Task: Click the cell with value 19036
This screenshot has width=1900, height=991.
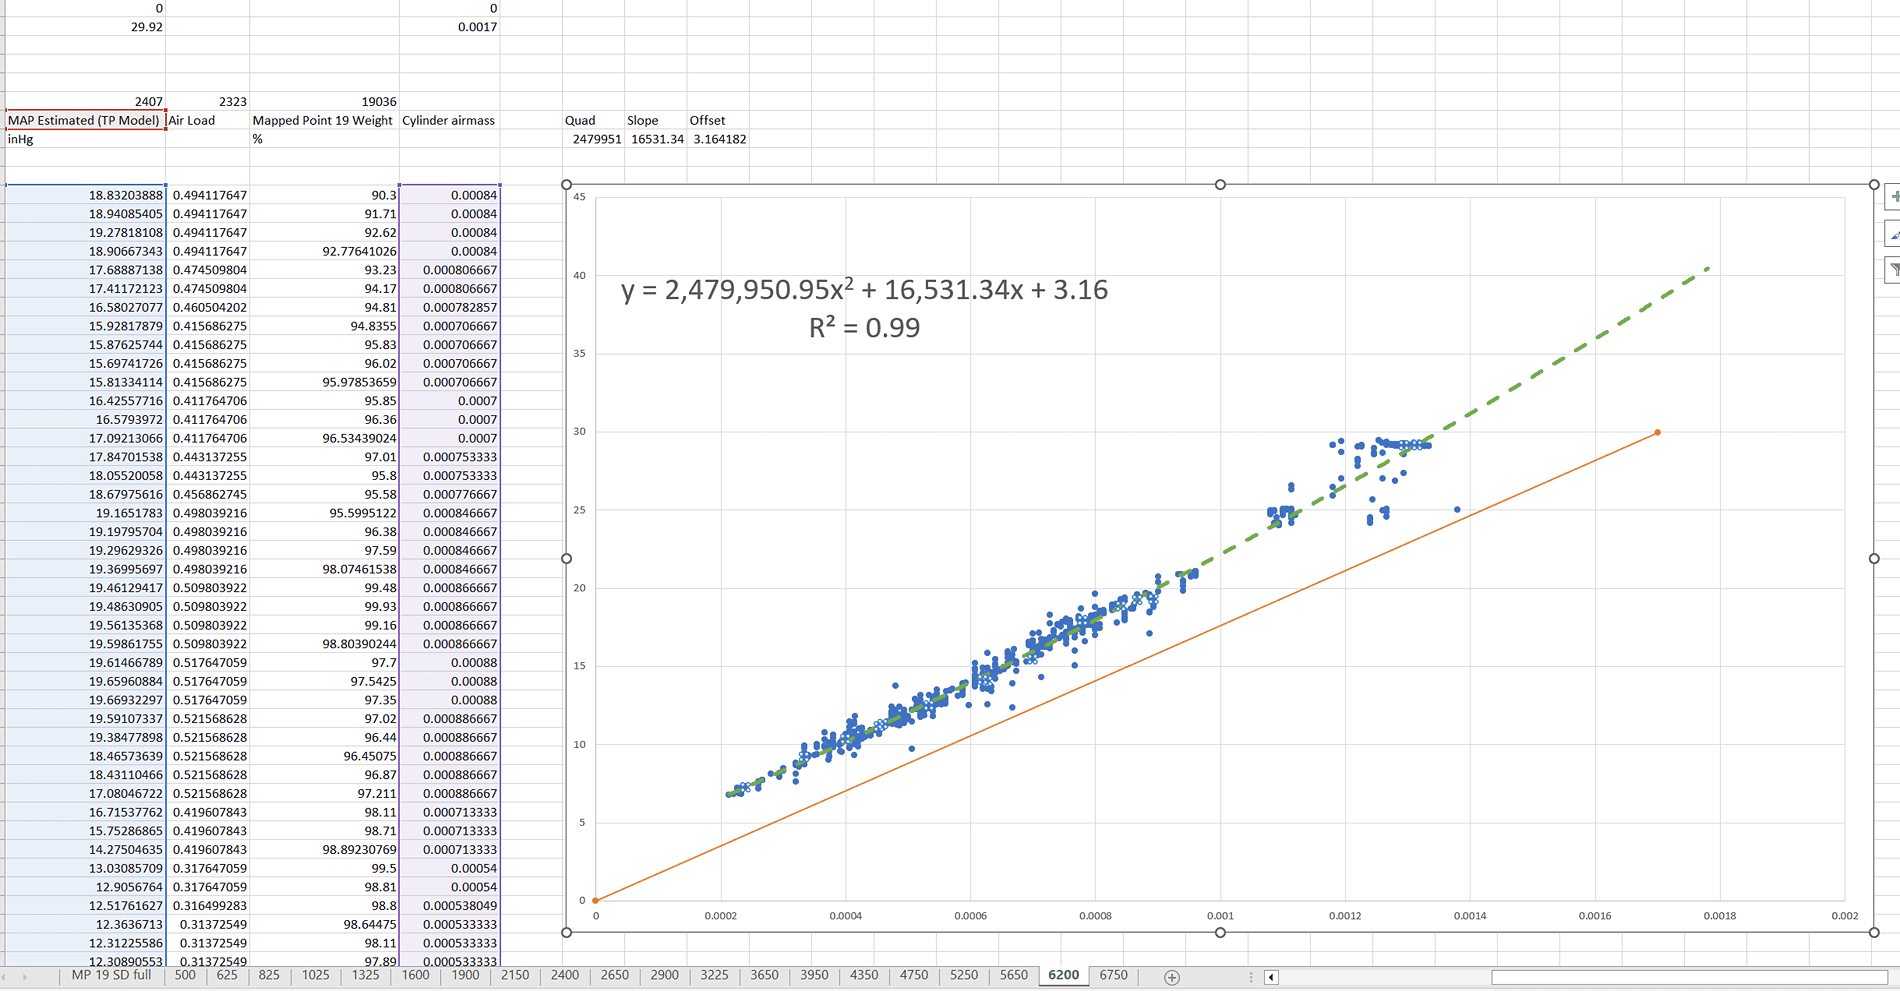Action: pos(324,101)
